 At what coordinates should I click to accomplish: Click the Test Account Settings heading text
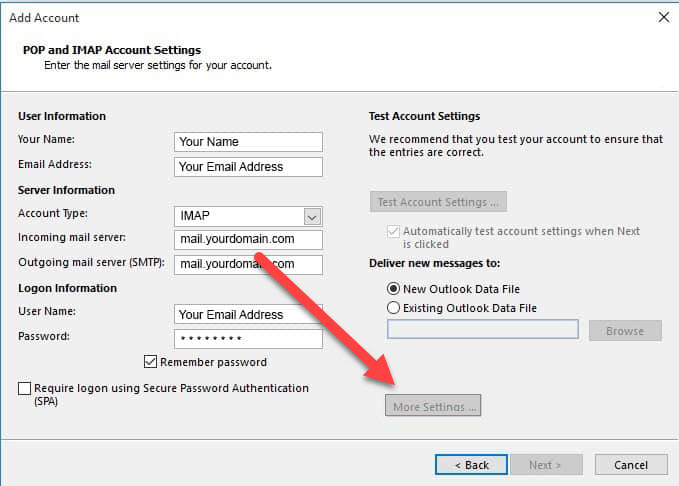coord(424,116)
